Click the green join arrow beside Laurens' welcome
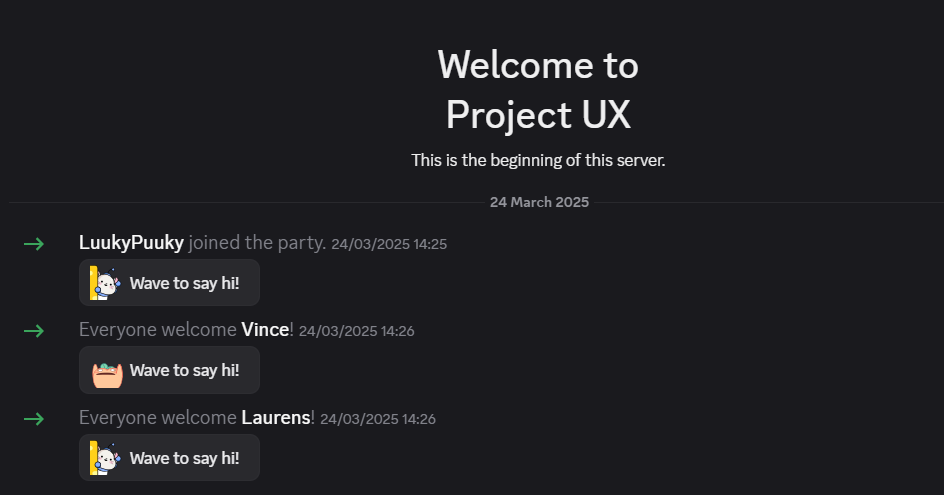Screen dimensions: 944x495 [x=34, y=418]
